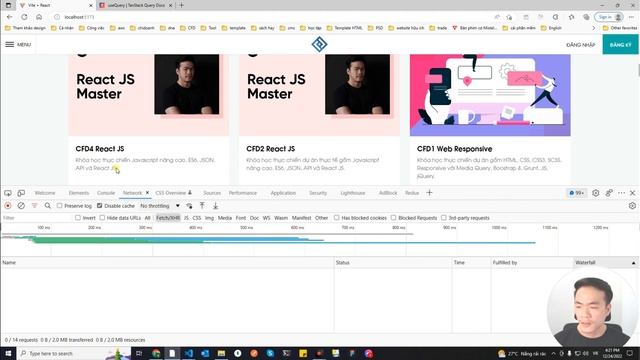Image resolution: width=640 pixels, height=360 pixels.
Task: Click the network overview timeline
Action: tap(320, 240)
